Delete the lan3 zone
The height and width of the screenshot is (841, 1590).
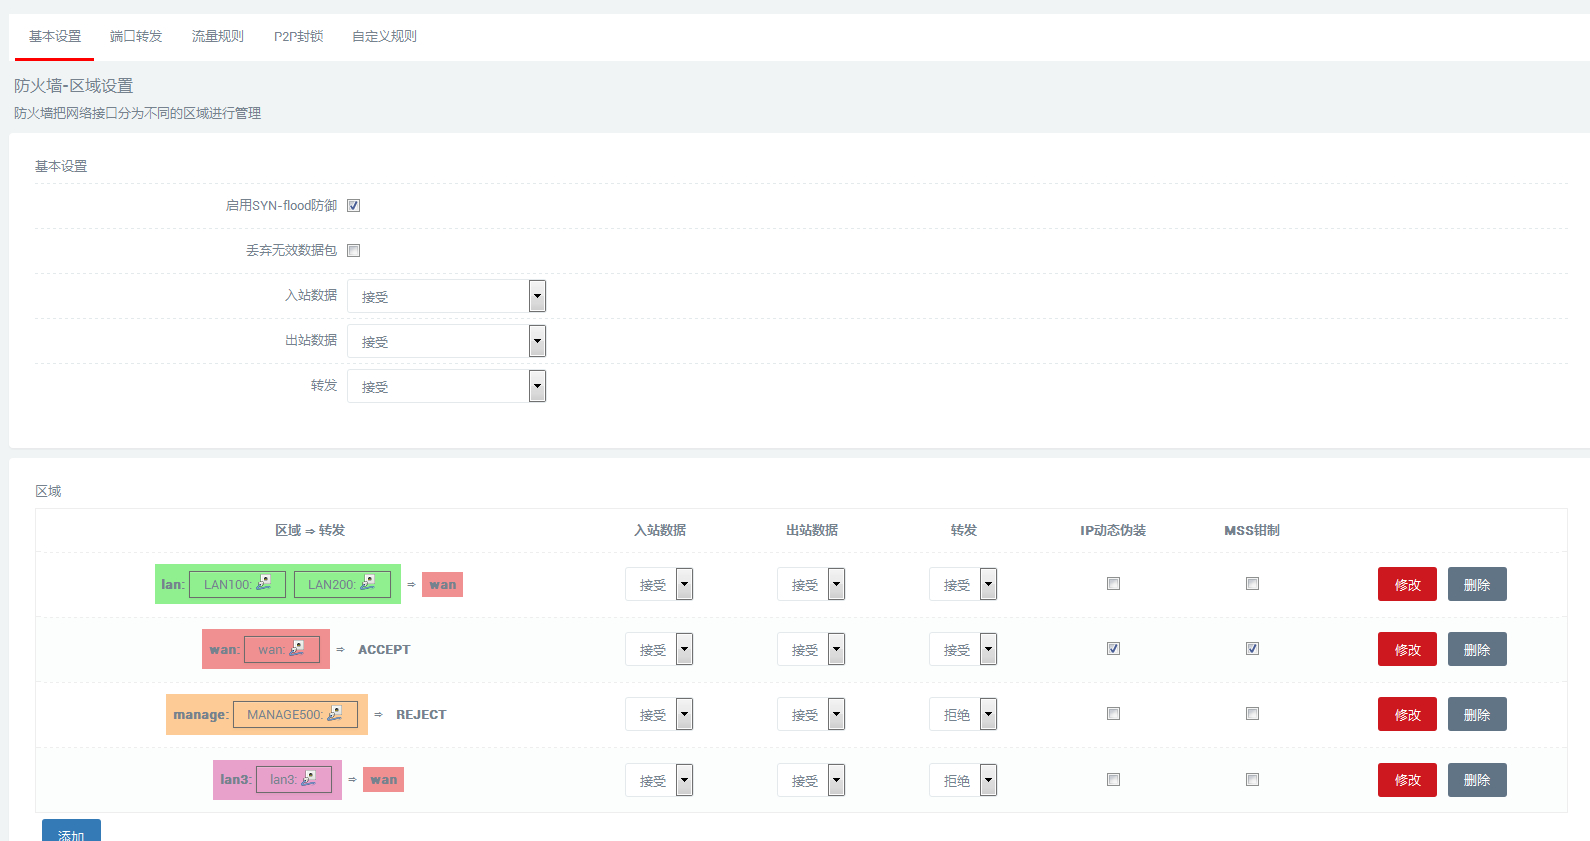coord(1477,780)
